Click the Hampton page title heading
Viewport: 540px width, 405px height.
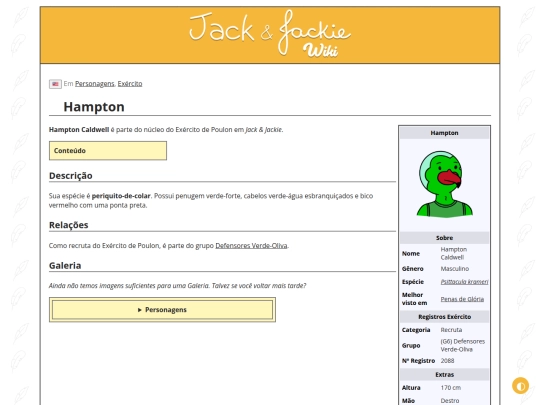(x=94, y=107)
